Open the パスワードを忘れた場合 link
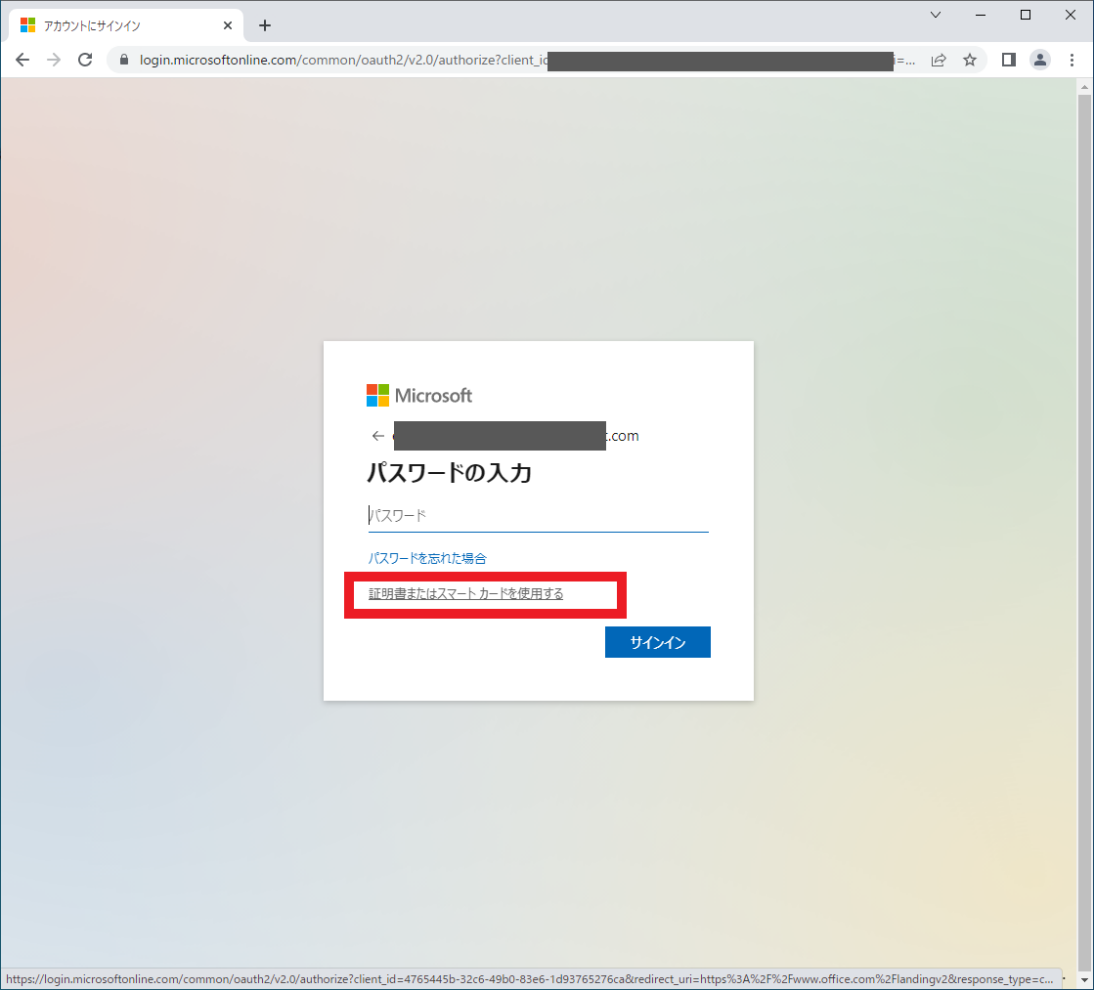The width and height of the screenshot is (1094, 990). (427, 558)
